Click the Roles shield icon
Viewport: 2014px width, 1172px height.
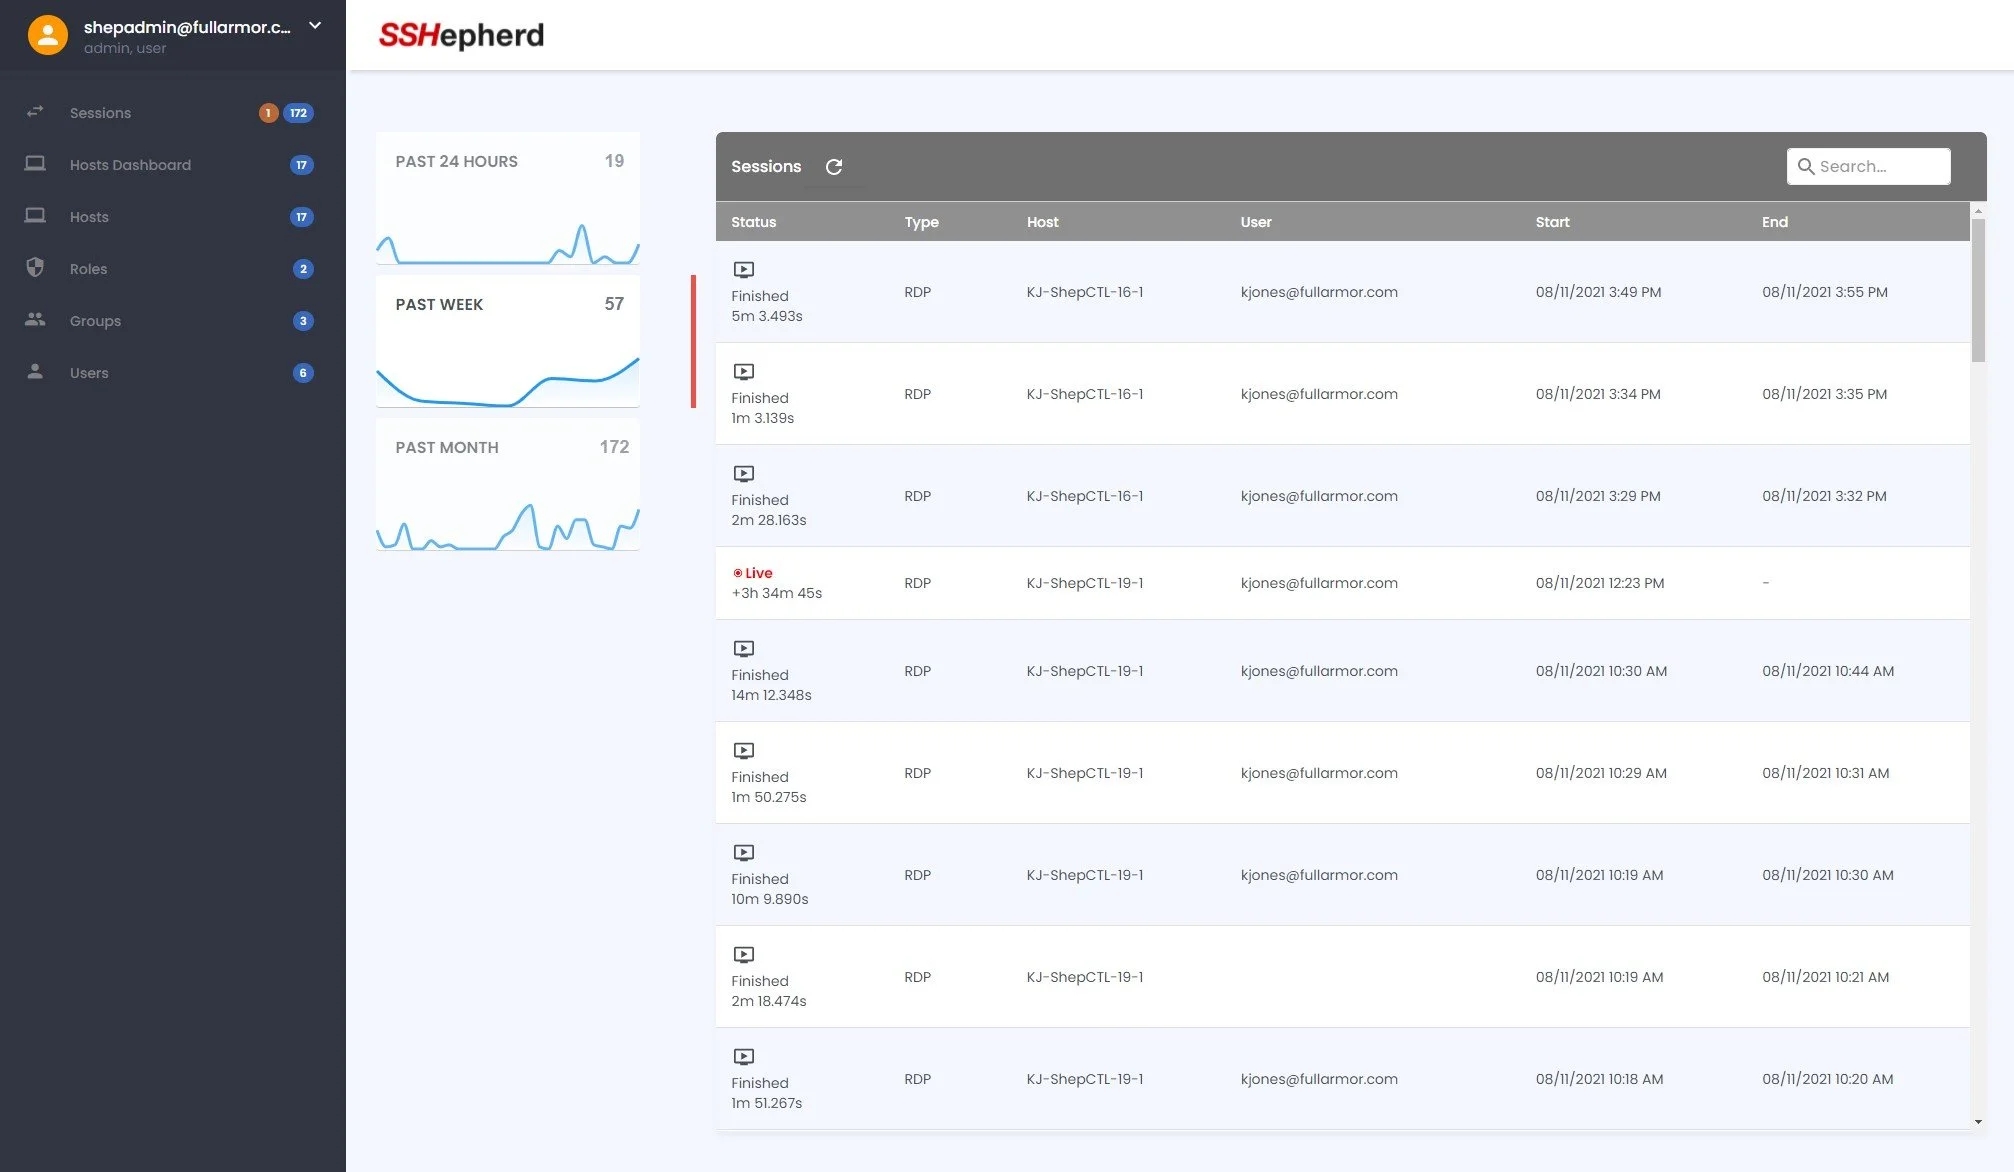pos(35,268)
